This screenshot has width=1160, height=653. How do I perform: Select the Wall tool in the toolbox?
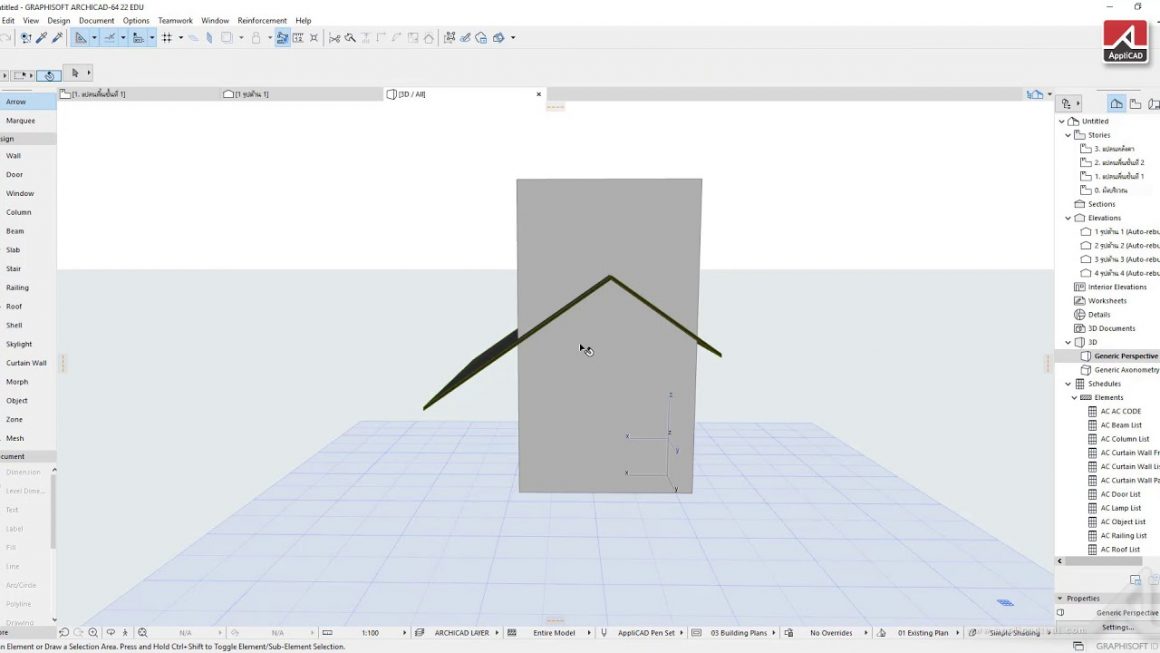[13, 156]
